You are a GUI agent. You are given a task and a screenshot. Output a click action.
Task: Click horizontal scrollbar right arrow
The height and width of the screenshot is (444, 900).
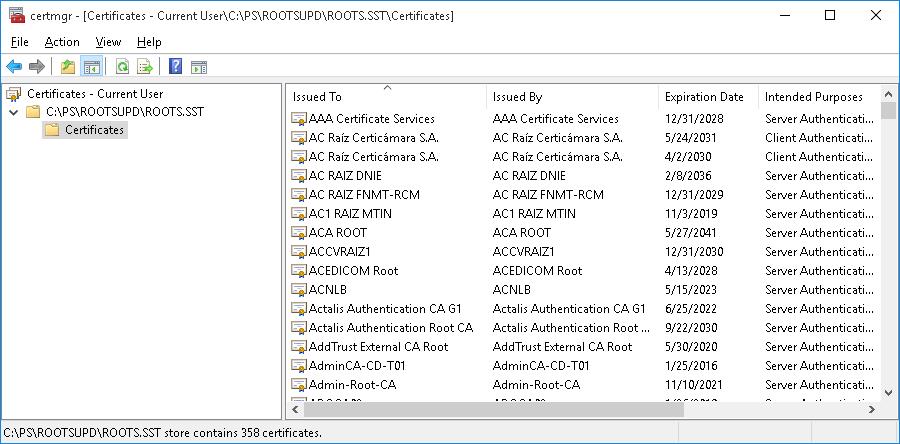[872, 409]
